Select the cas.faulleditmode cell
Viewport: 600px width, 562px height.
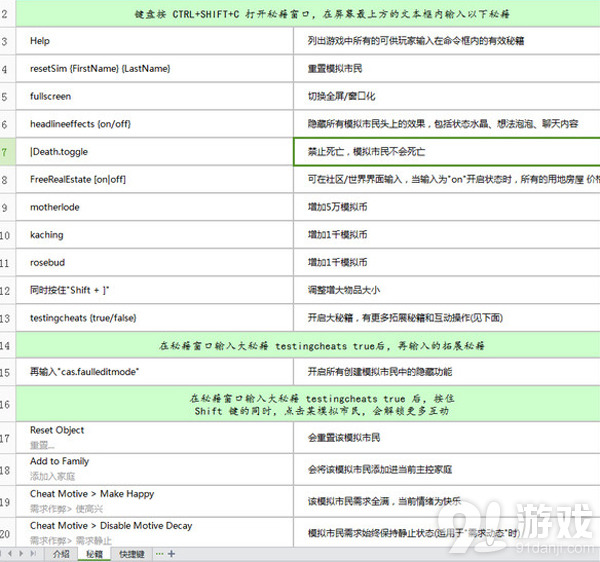(x=155, y=372)
